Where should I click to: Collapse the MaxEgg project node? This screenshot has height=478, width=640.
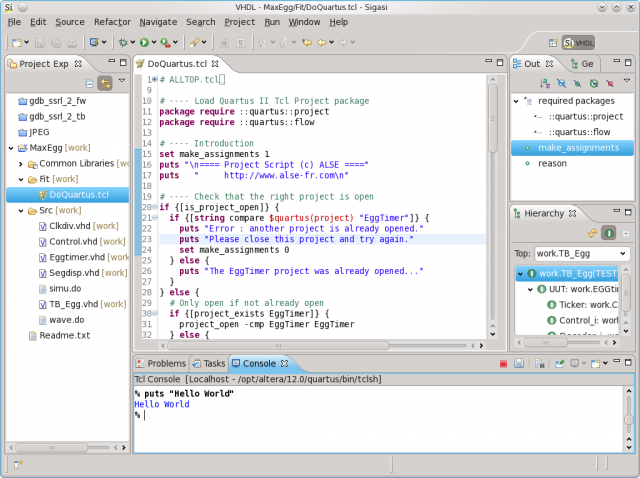[11, 148]
